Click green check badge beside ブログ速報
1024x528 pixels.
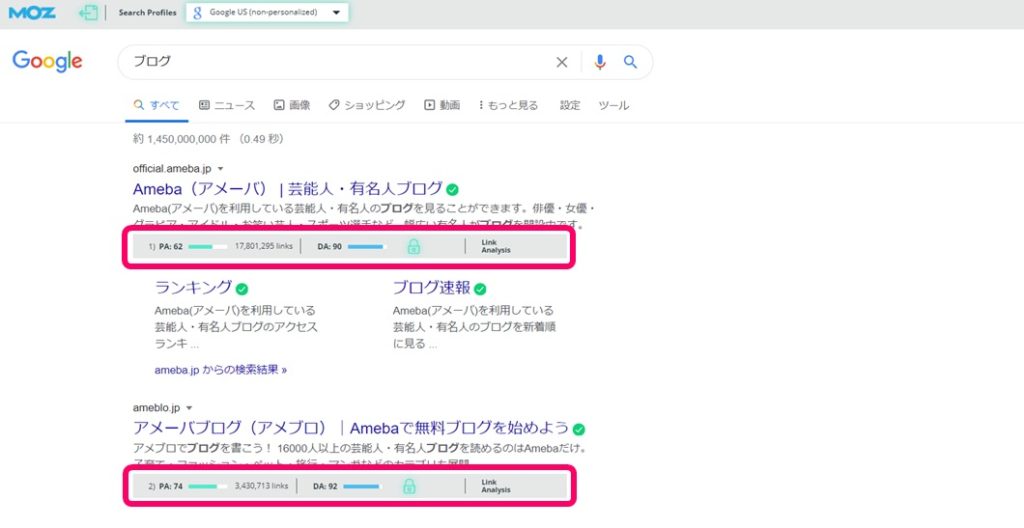coord(480,289)
